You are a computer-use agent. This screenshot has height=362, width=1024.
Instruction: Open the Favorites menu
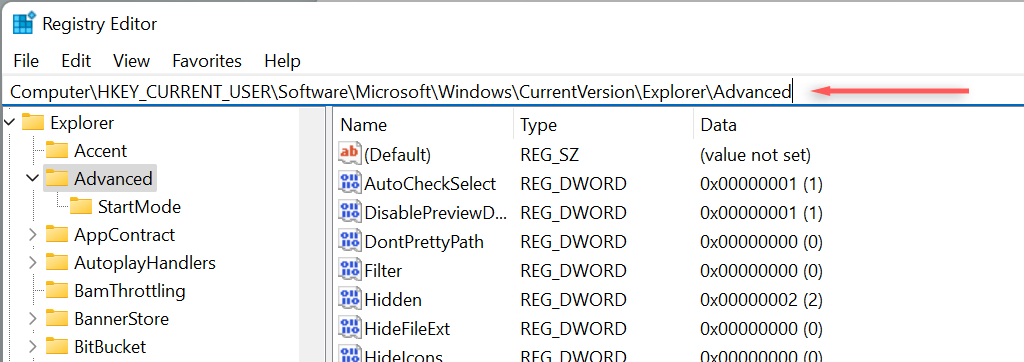point(207,61)
